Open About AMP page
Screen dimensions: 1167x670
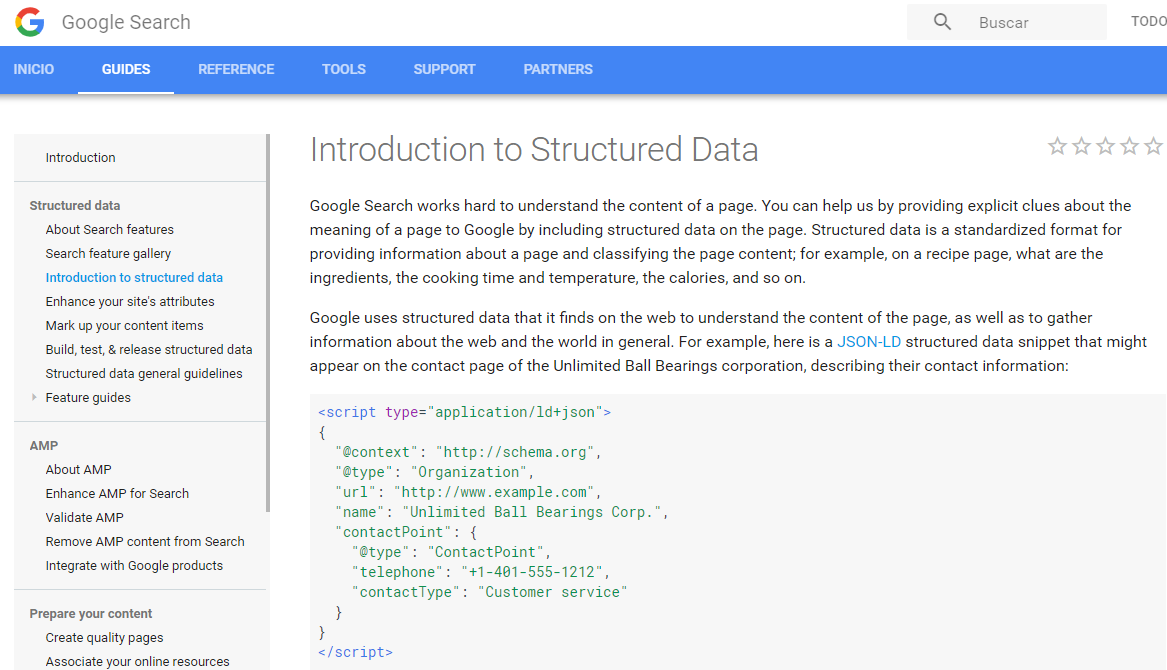pyautogui.click(x=78, y=470)
